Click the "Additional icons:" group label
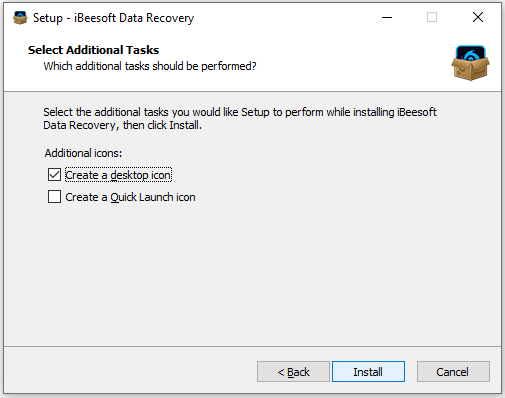This screenshot has width=505, height=398. click(x=83, y=153)
